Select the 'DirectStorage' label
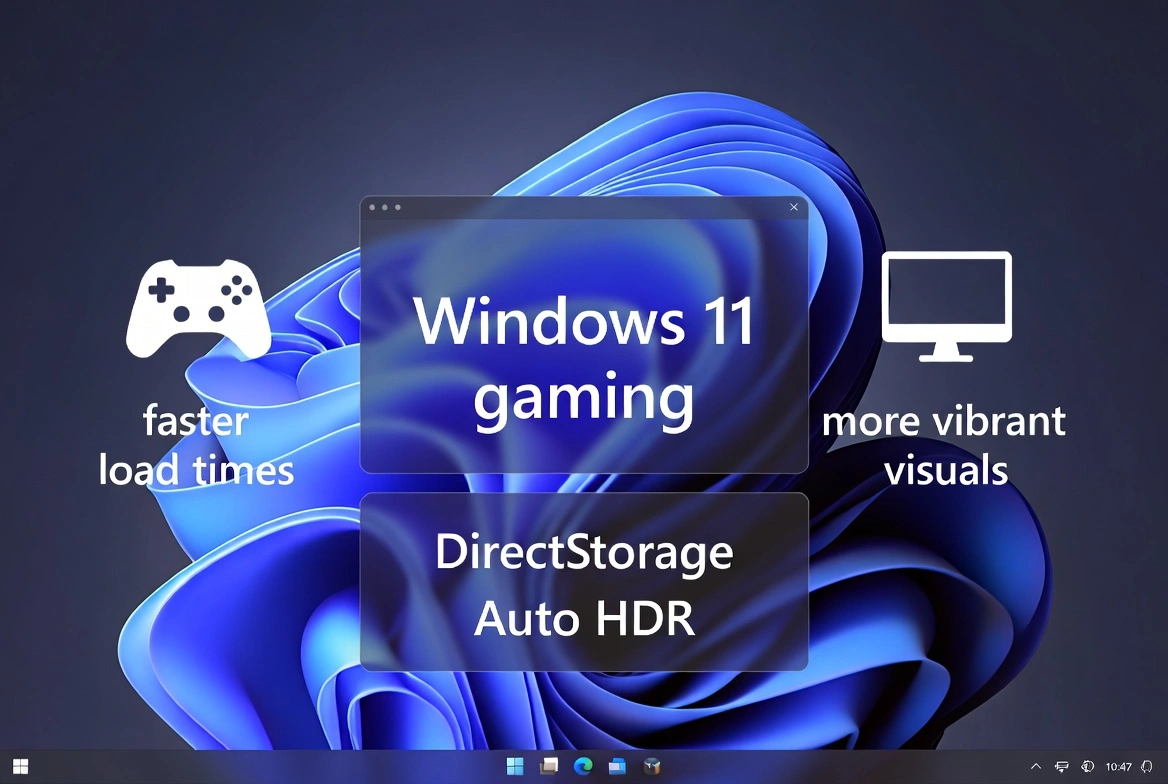The image size is (1168, 784). click(584, 552)
